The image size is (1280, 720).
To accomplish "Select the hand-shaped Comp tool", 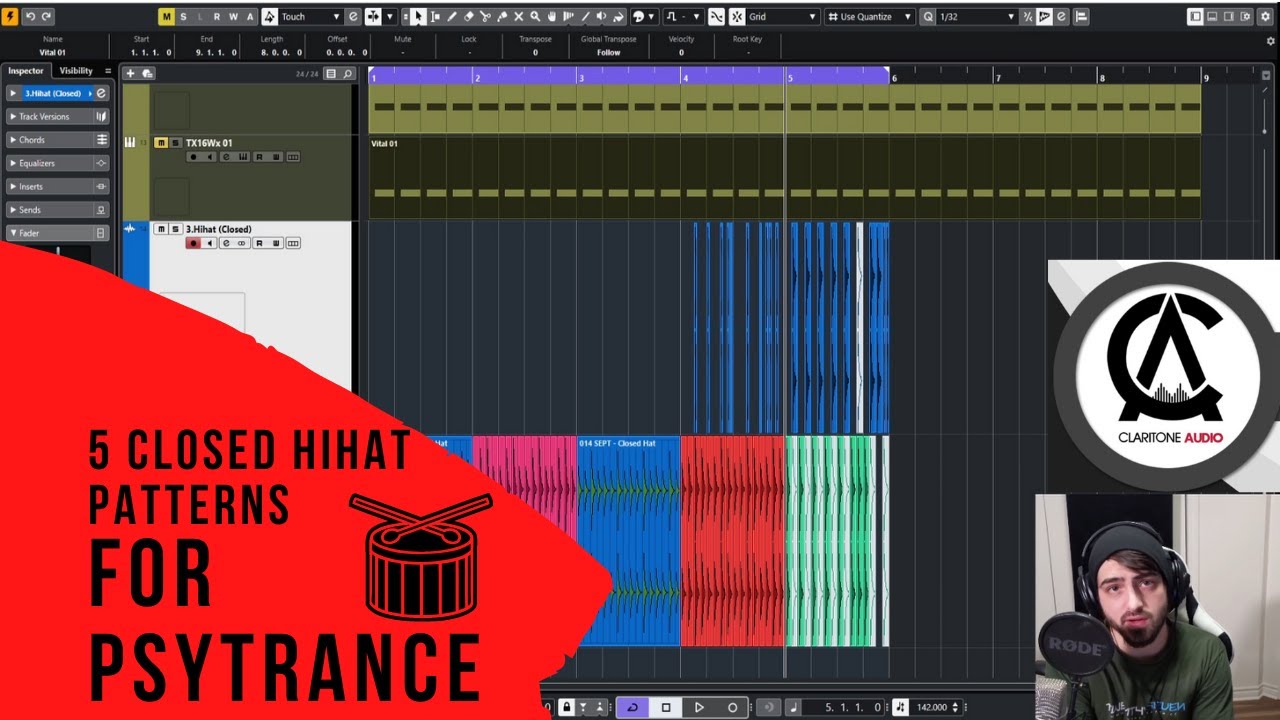I will click(552, 17).
